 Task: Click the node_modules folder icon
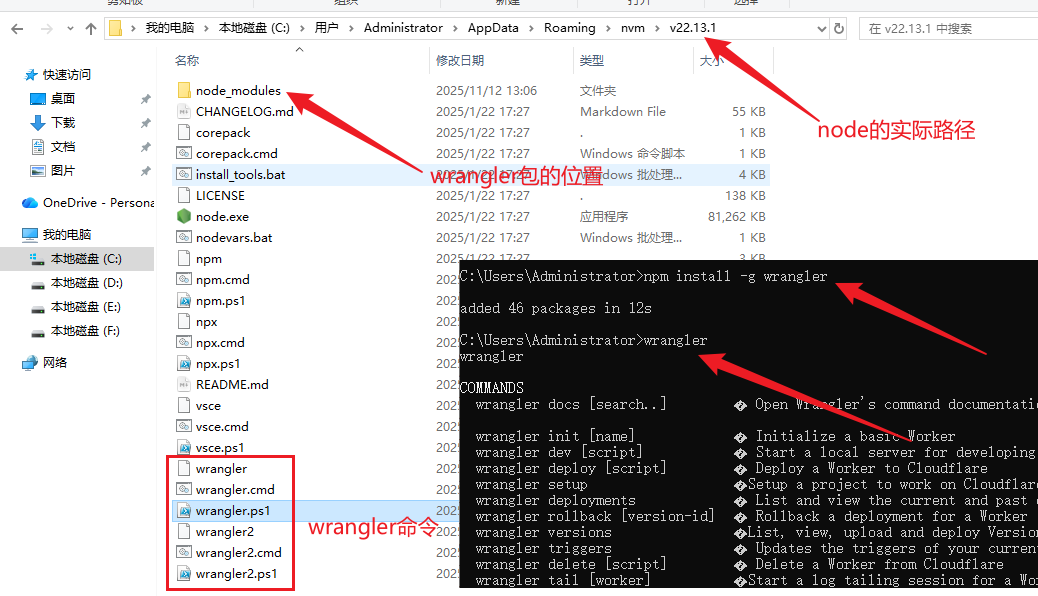pyautogui.click(x=184, y=91)
